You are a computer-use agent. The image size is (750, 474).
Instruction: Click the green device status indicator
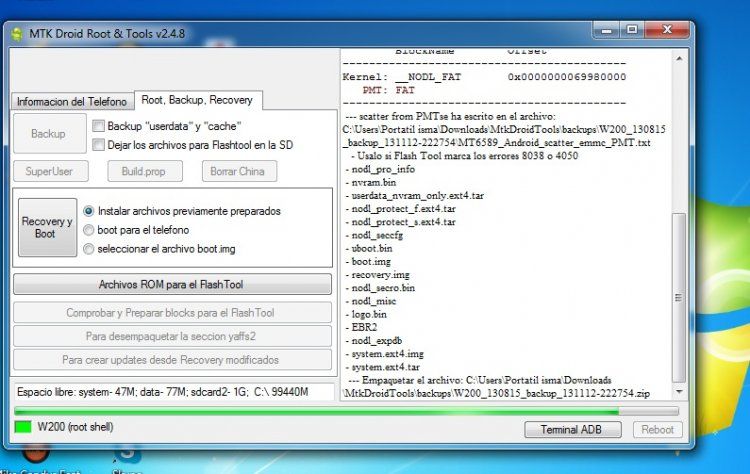click(23, 427)
